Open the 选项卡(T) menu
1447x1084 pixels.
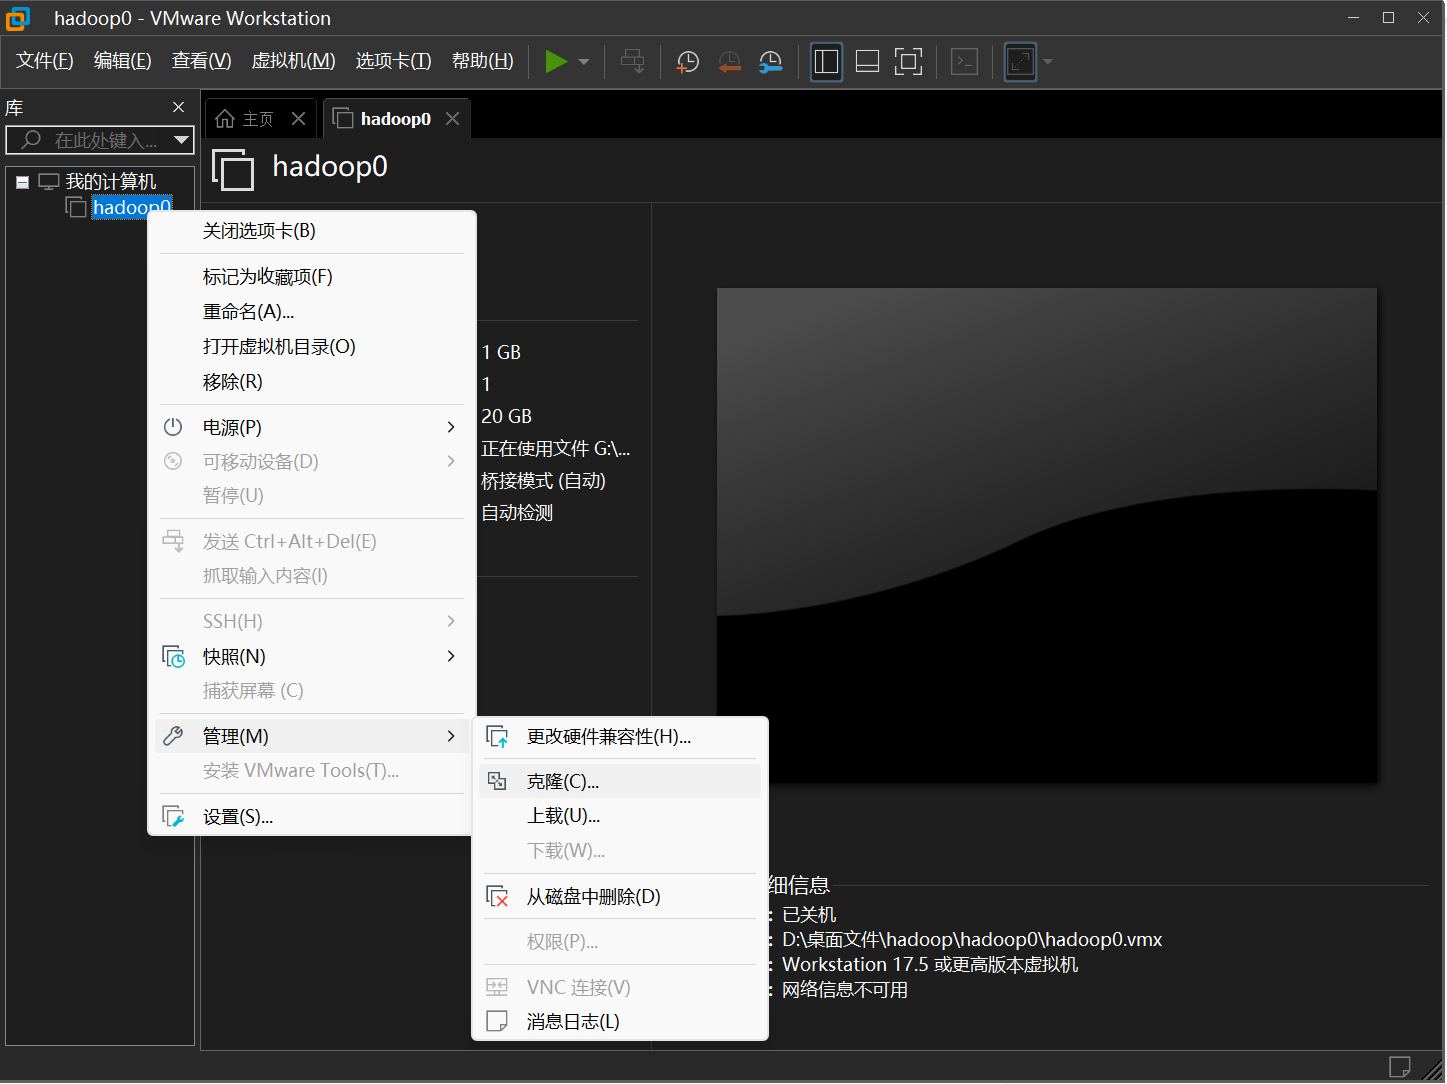[x=394, y=61]
